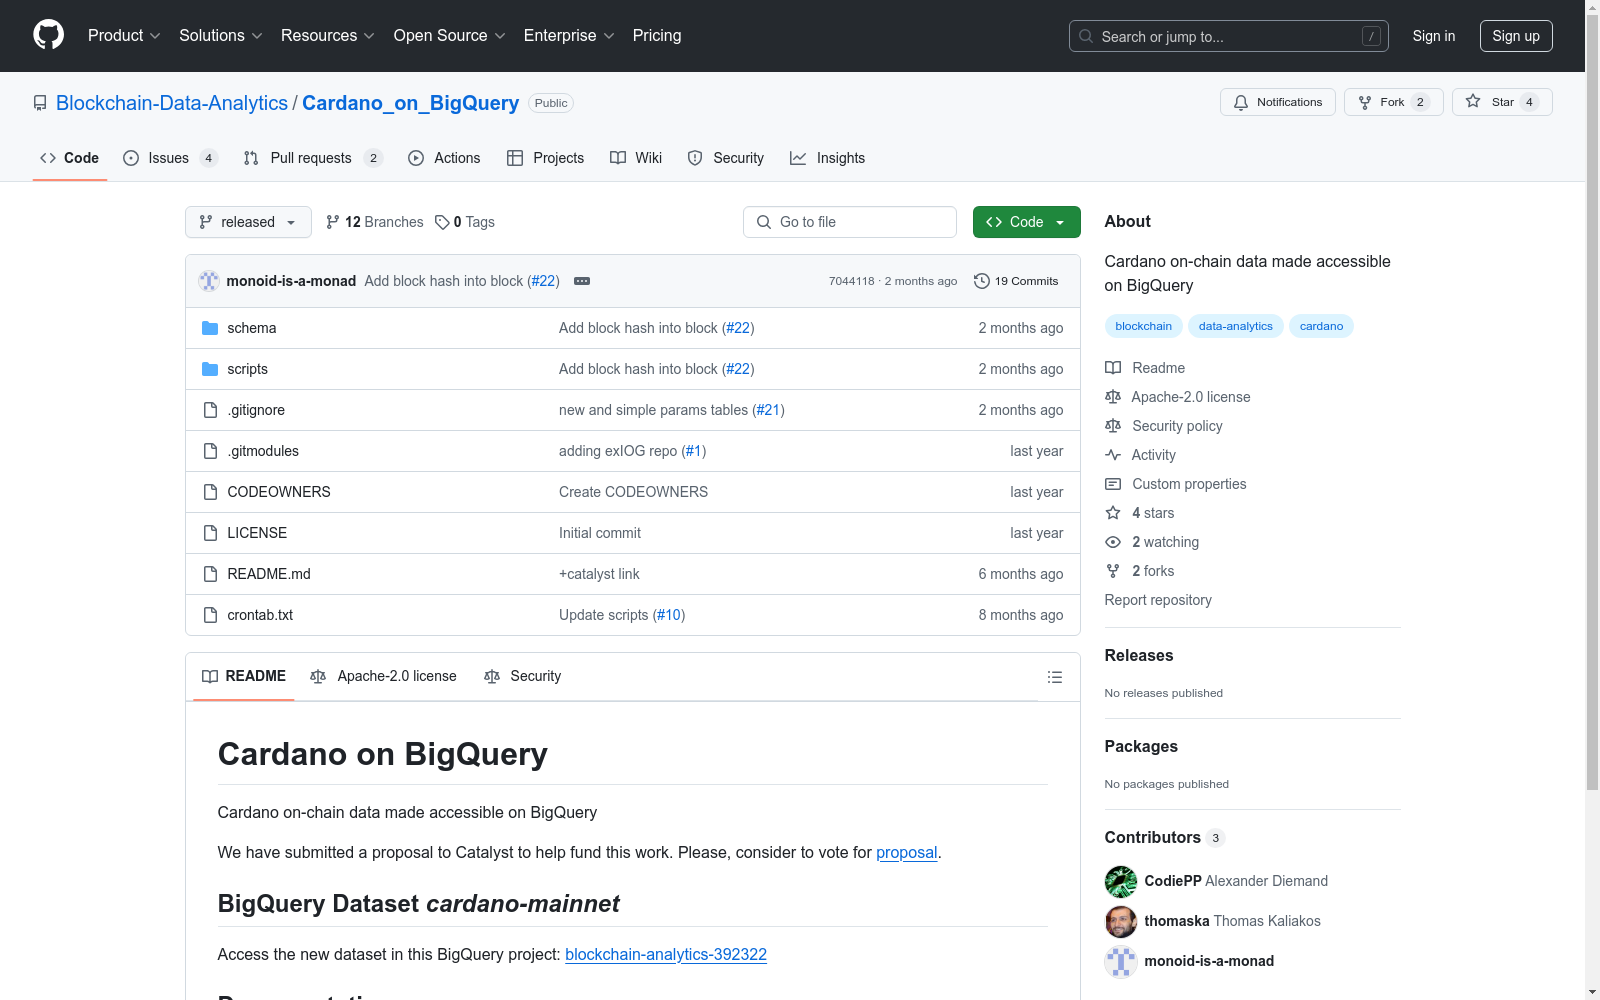Open the proposal link in README

[906, 853]
